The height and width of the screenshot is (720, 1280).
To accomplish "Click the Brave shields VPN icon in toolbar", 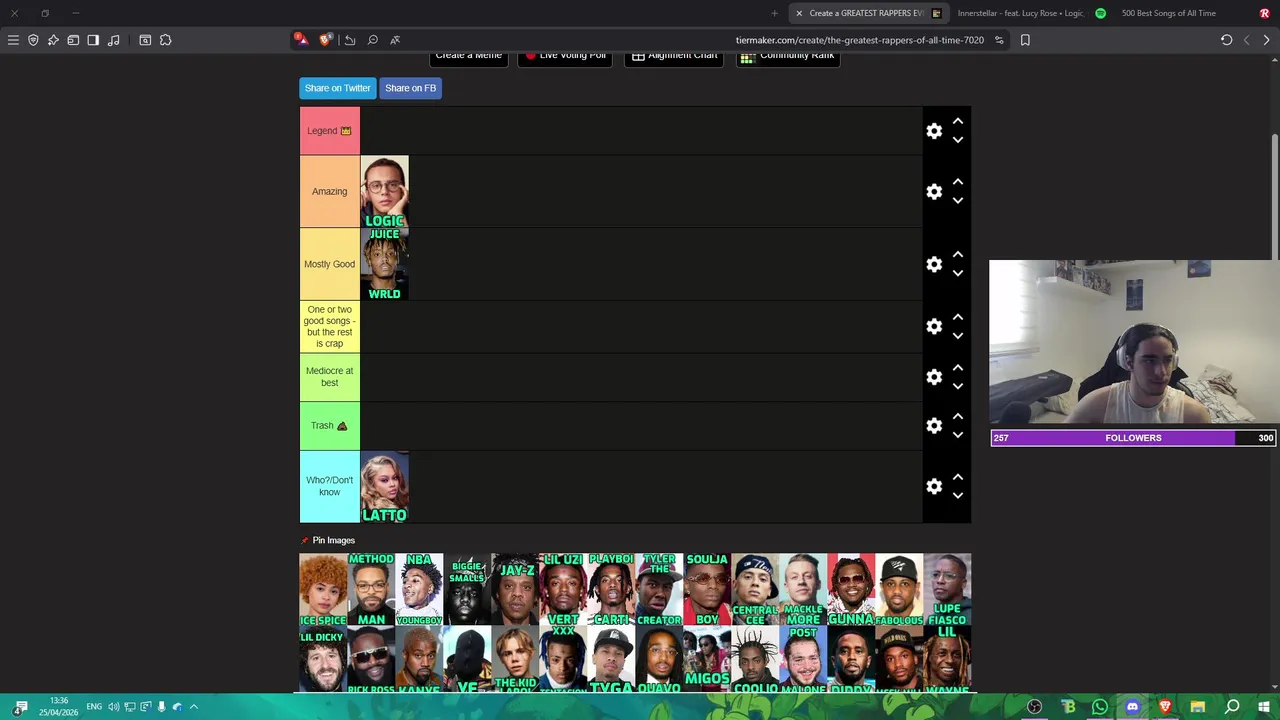I will click(x=33, y=40).
